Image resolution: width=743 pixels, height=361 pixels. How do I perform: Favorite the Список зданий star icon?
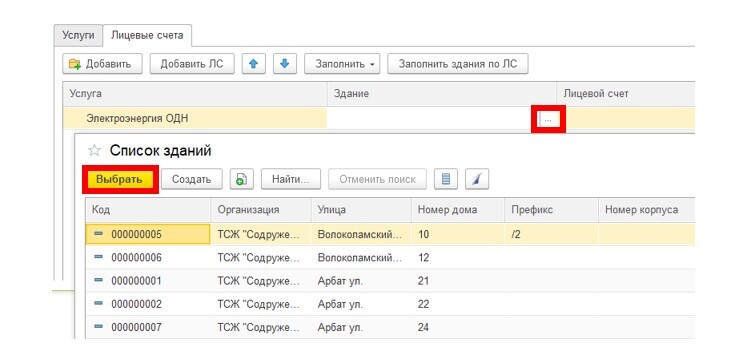pyautogui.click(x=94, y=151)
